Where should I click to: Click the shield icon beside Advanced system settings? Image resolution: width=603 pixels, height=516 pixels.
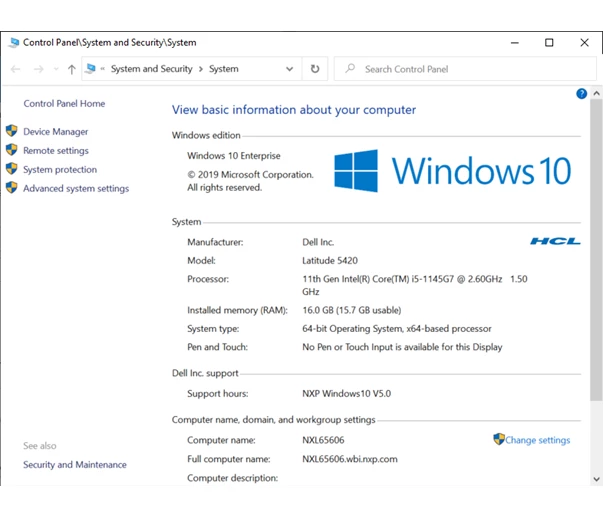12,187
